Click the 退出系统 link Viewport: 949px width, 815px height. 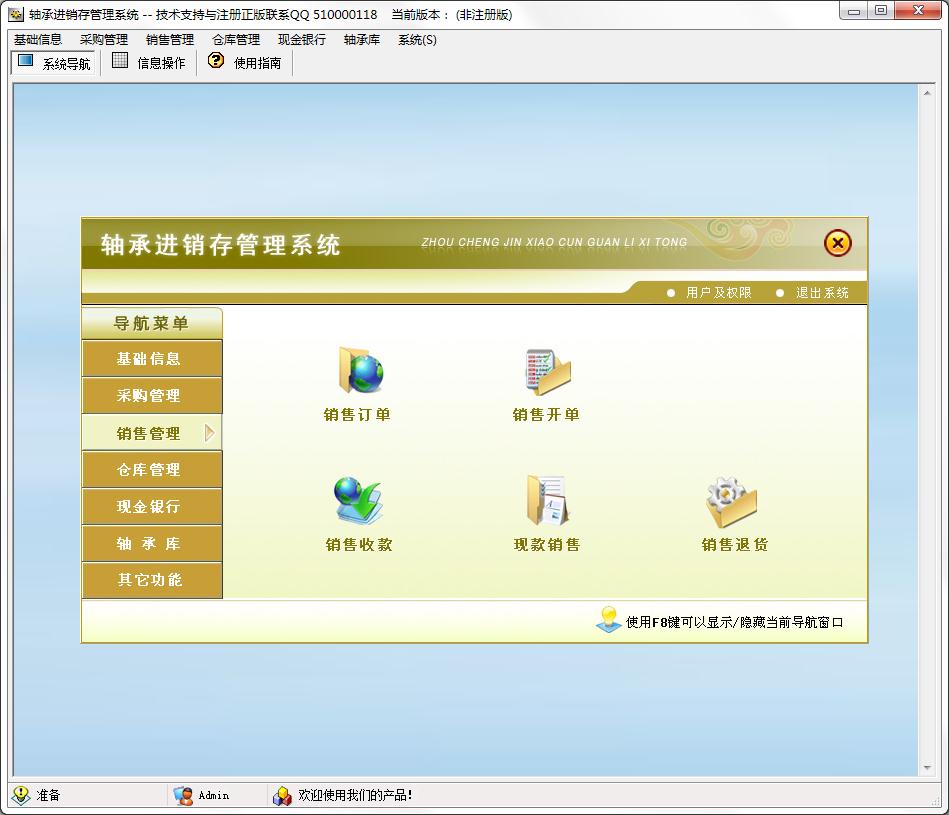822,293
